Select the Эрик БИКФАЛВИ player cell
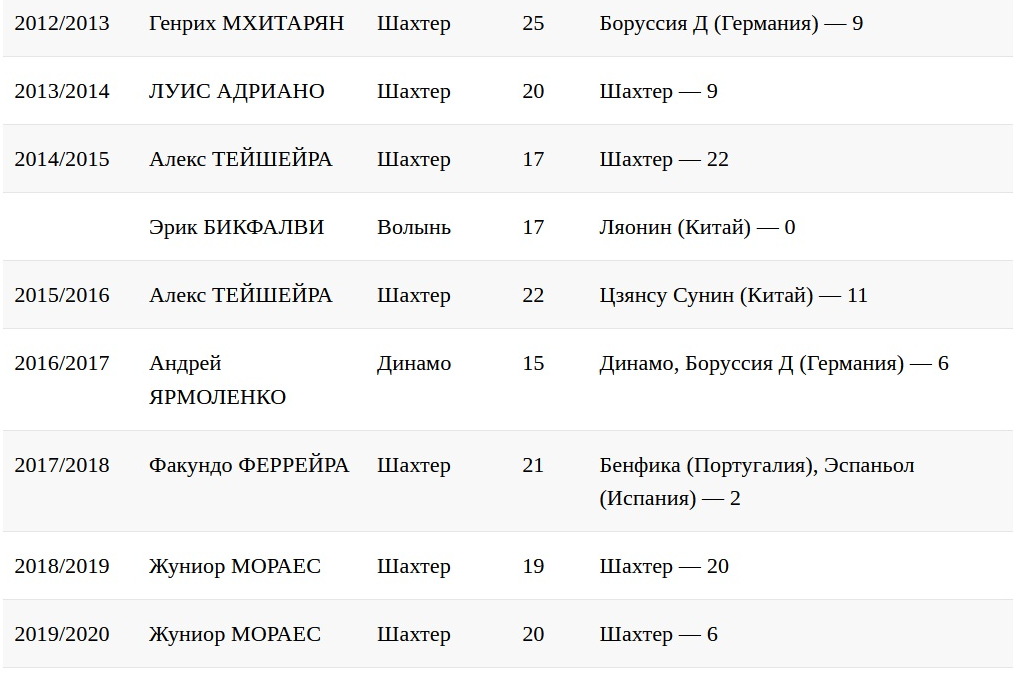Screen dimensions: 1025x679 click(x=237, y=227)
